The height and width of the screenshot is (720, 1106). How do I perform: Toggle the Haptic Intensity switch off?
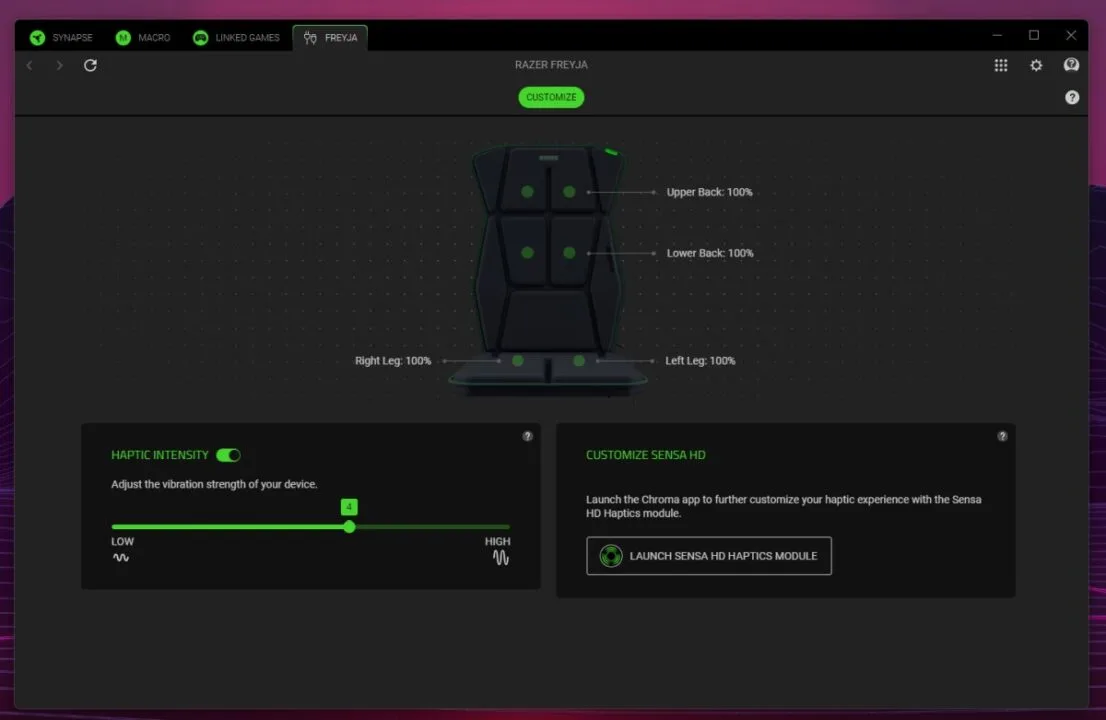(228, 455)
